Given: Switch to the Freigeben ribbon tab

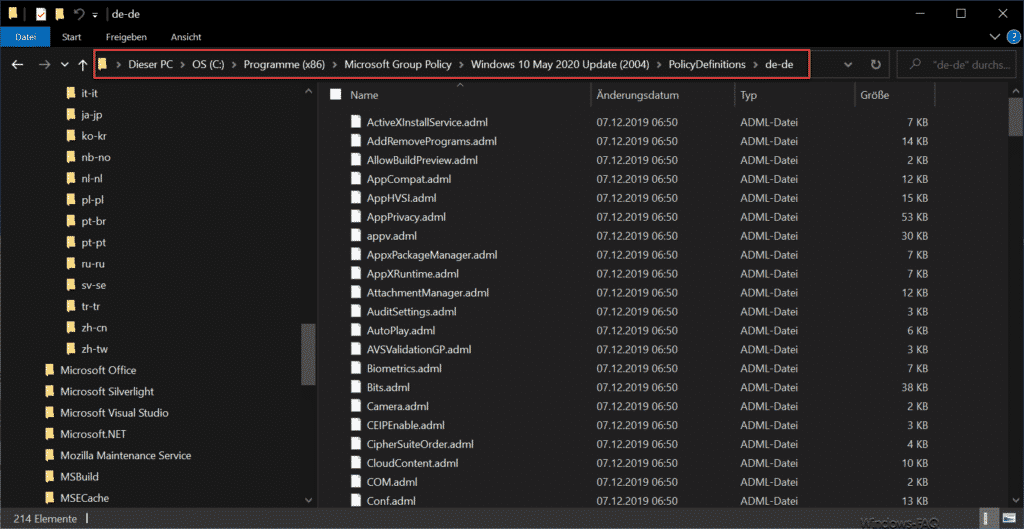Looking at the screenshot, I should click(125, 37).
